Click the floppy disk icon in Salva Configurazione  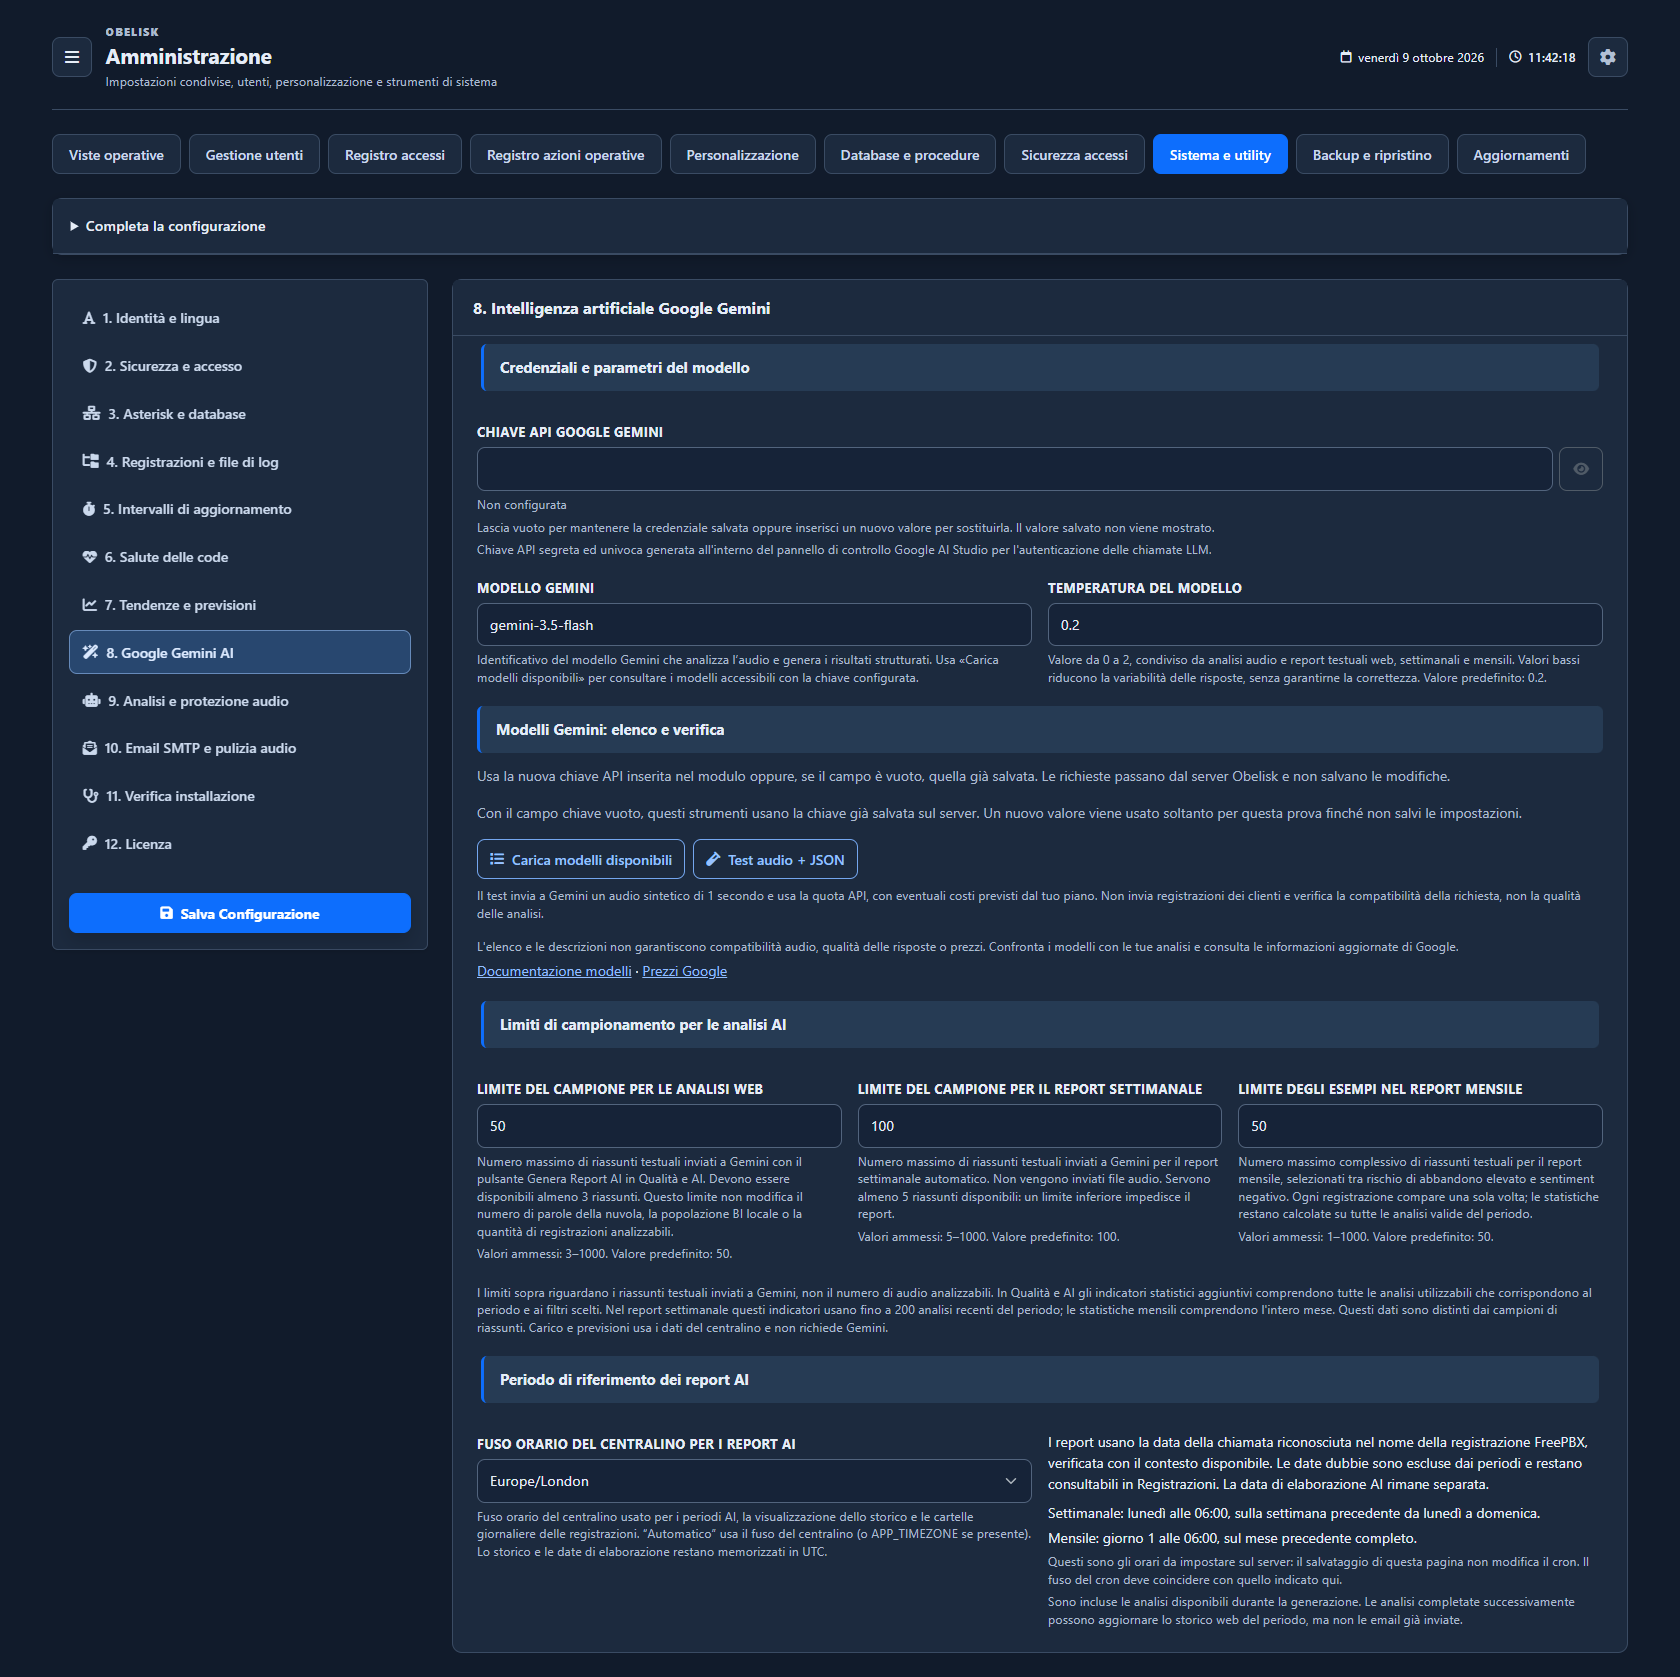[x=167, y=913]
